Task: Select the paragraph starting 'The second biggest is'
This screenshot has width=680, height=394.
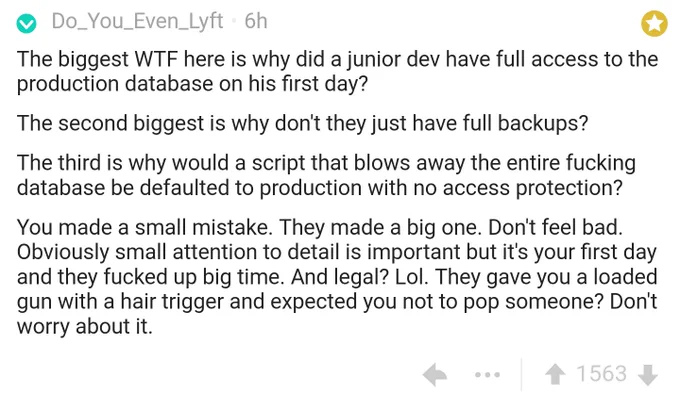Action: pos(302,123)
